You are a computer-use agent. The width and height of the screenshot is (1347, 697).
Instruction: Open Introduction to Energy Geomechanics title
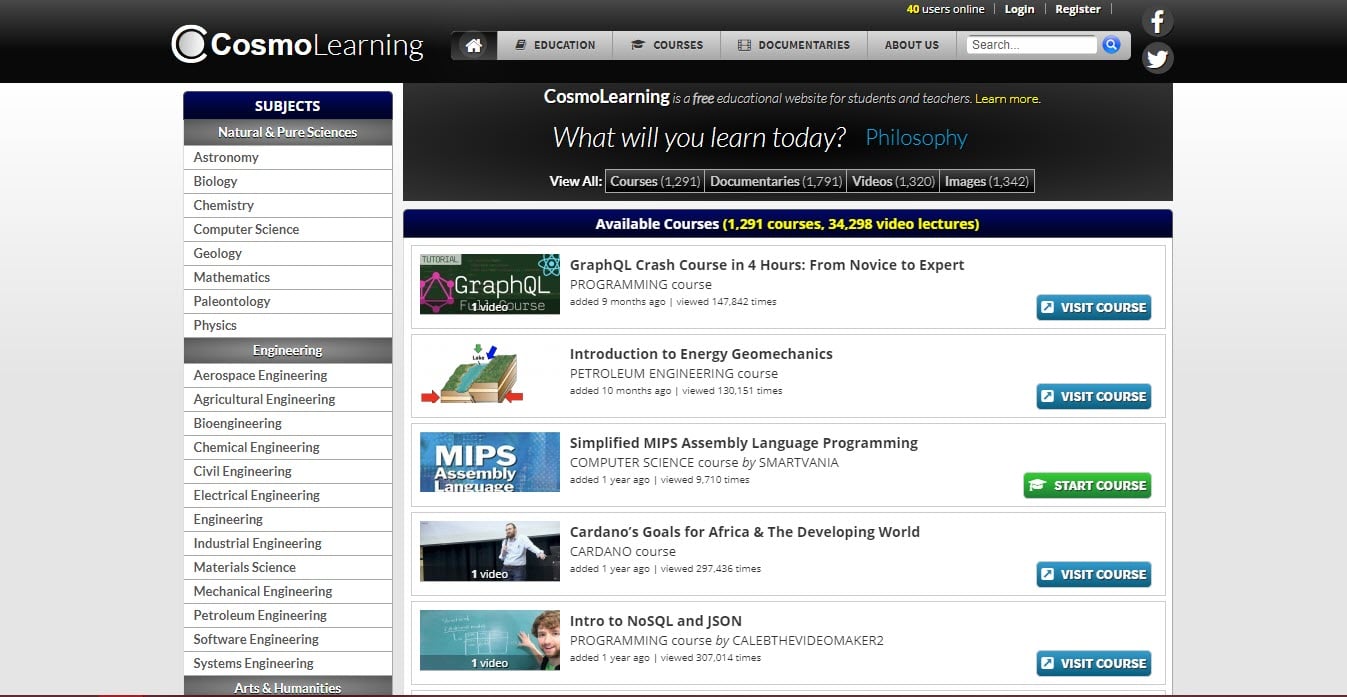click(701, 354)
